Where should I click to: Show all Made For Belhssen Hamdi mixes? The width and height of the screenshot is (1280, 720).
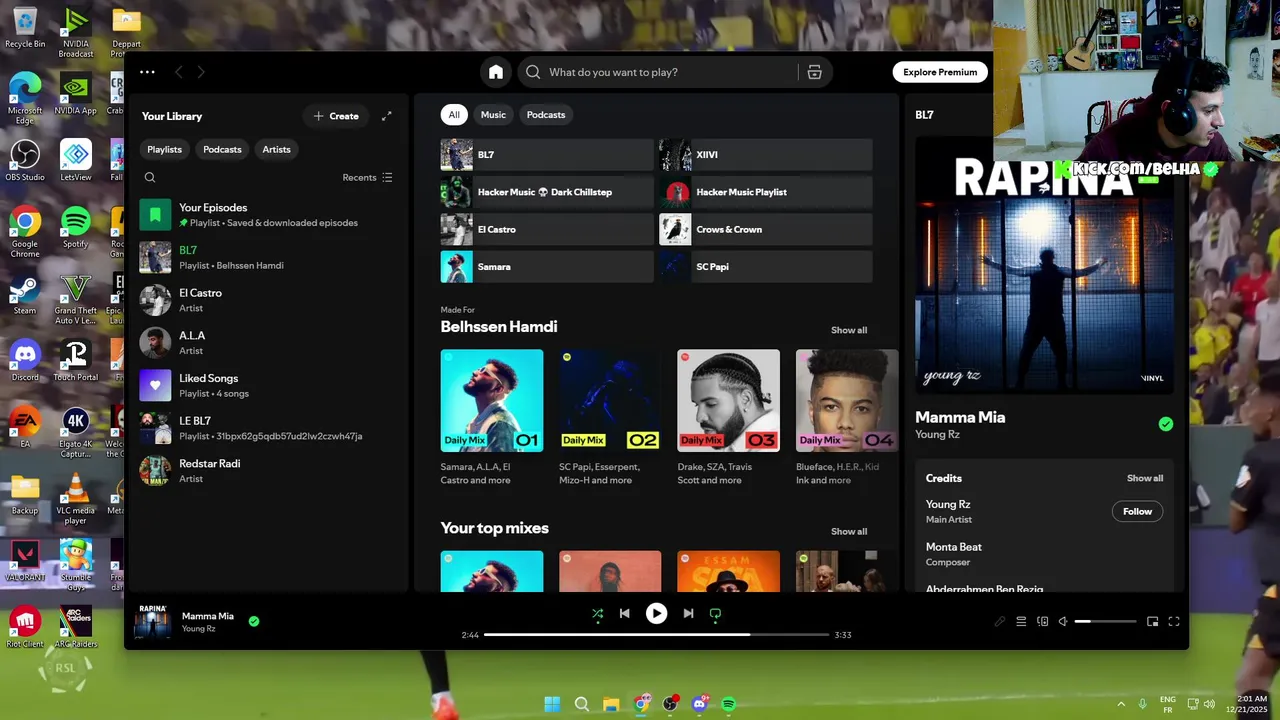(x=849, y=330)
